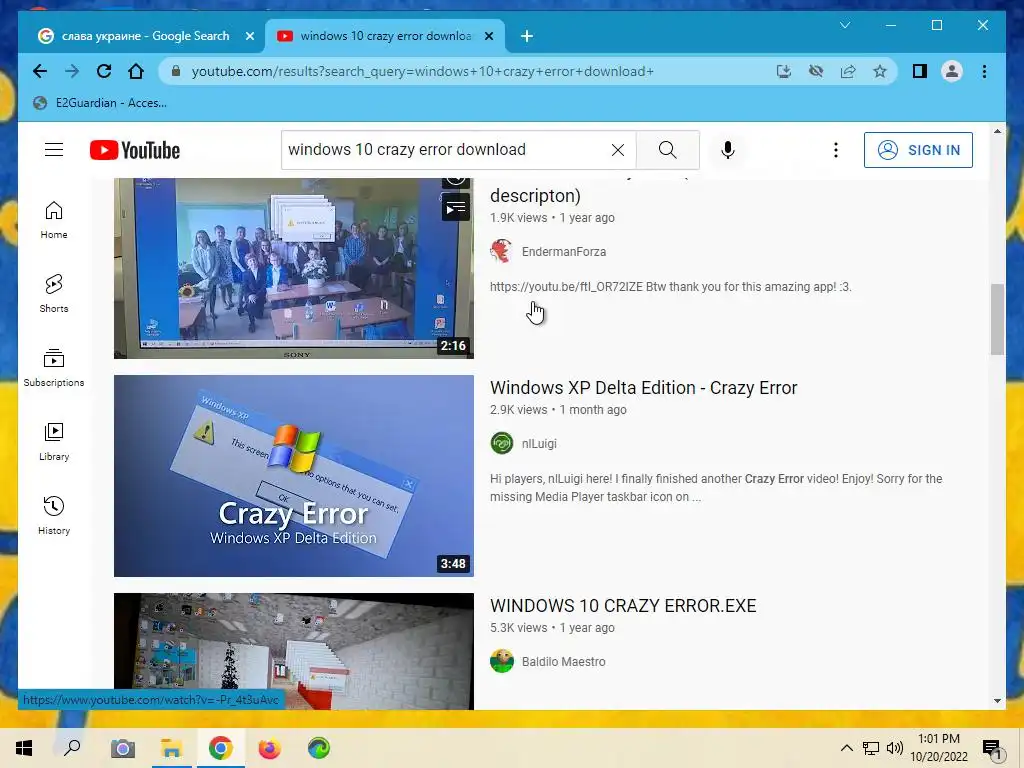Viewport: 1024px width, 768px height.
Task: Open Windows taskbar search
Action: [x=72, y=748]
